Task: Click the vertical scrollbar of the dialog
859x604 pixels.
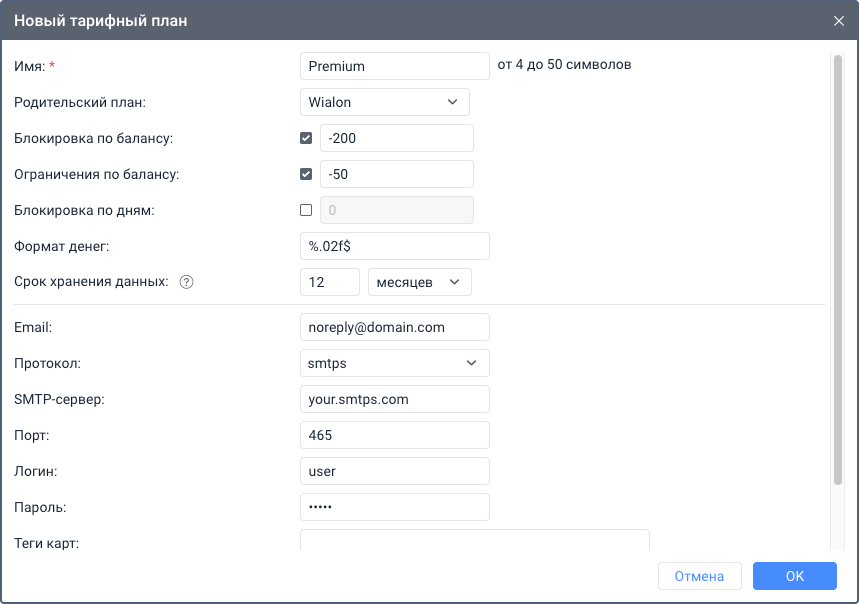Action: 838,270
